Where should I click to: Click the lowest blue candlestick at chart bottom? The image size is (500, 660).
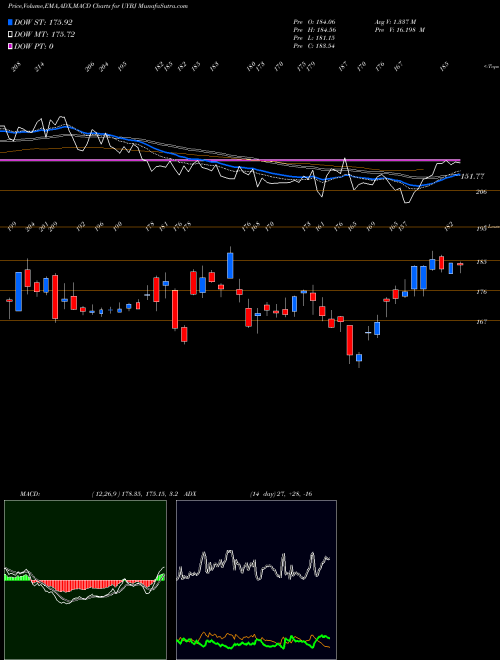coord(359,358)
